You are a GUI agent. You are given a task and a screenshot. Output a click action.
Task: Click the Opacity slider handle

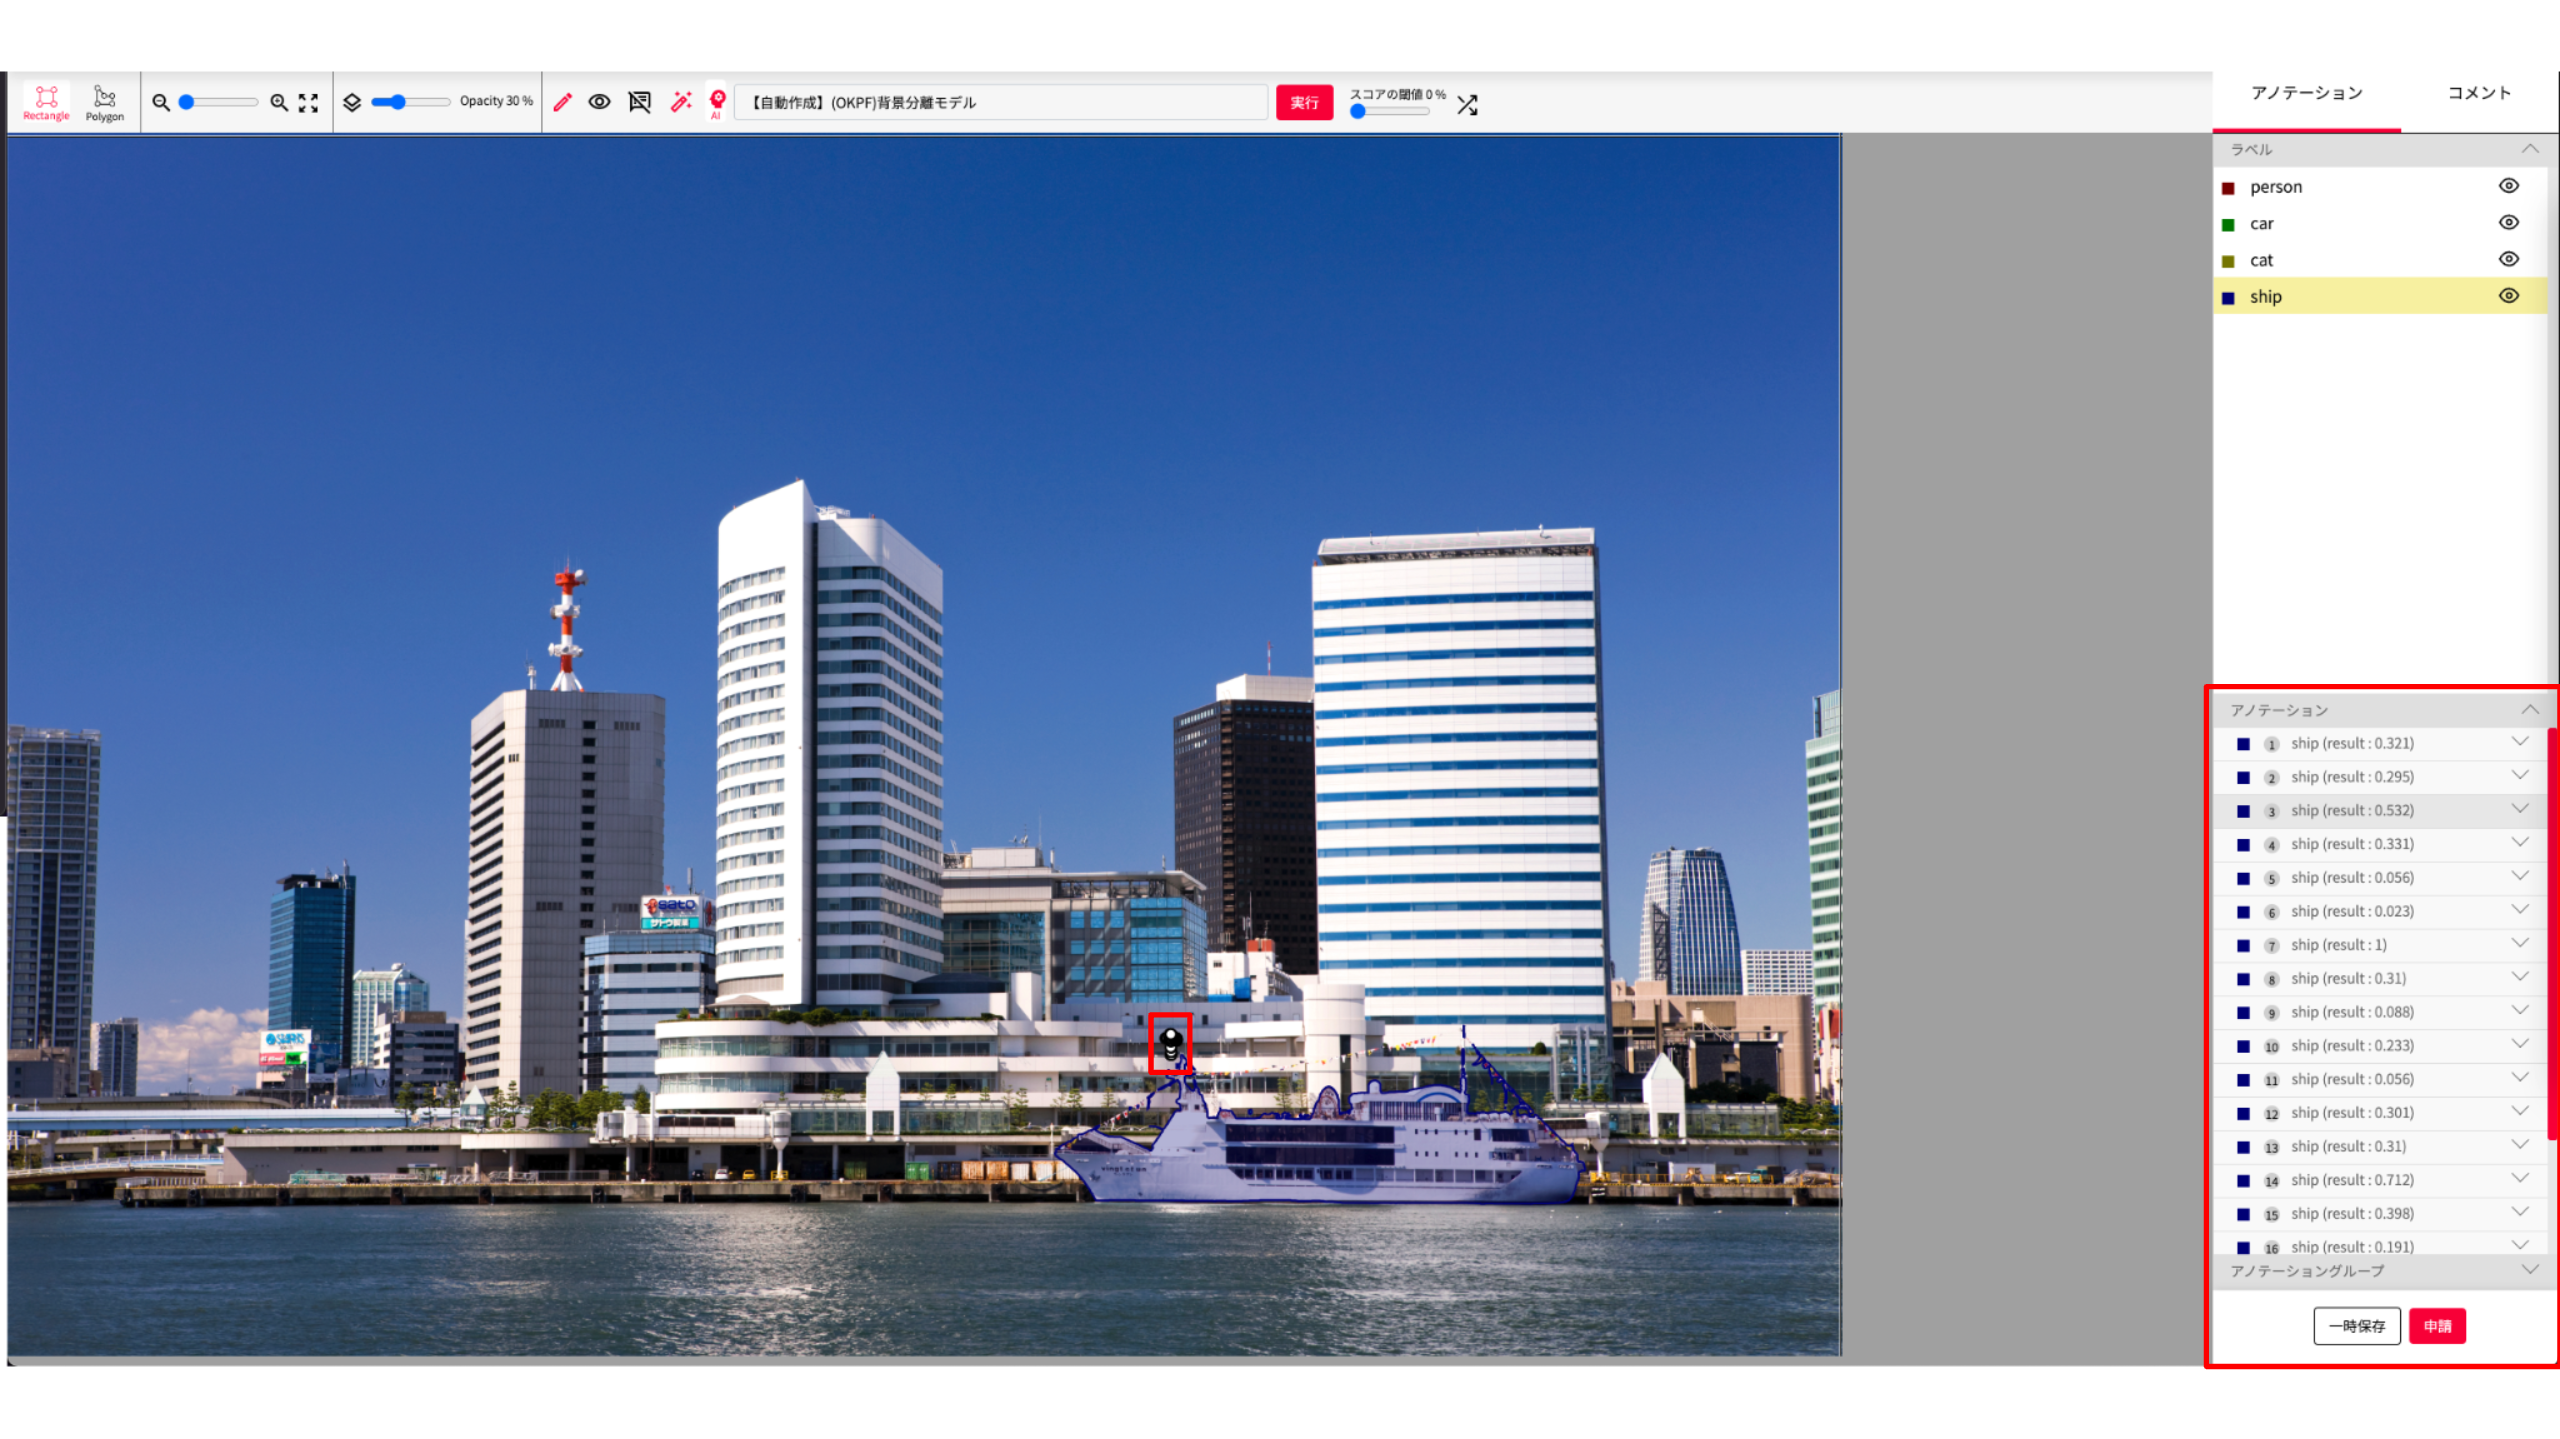click(x=398, y=102)
